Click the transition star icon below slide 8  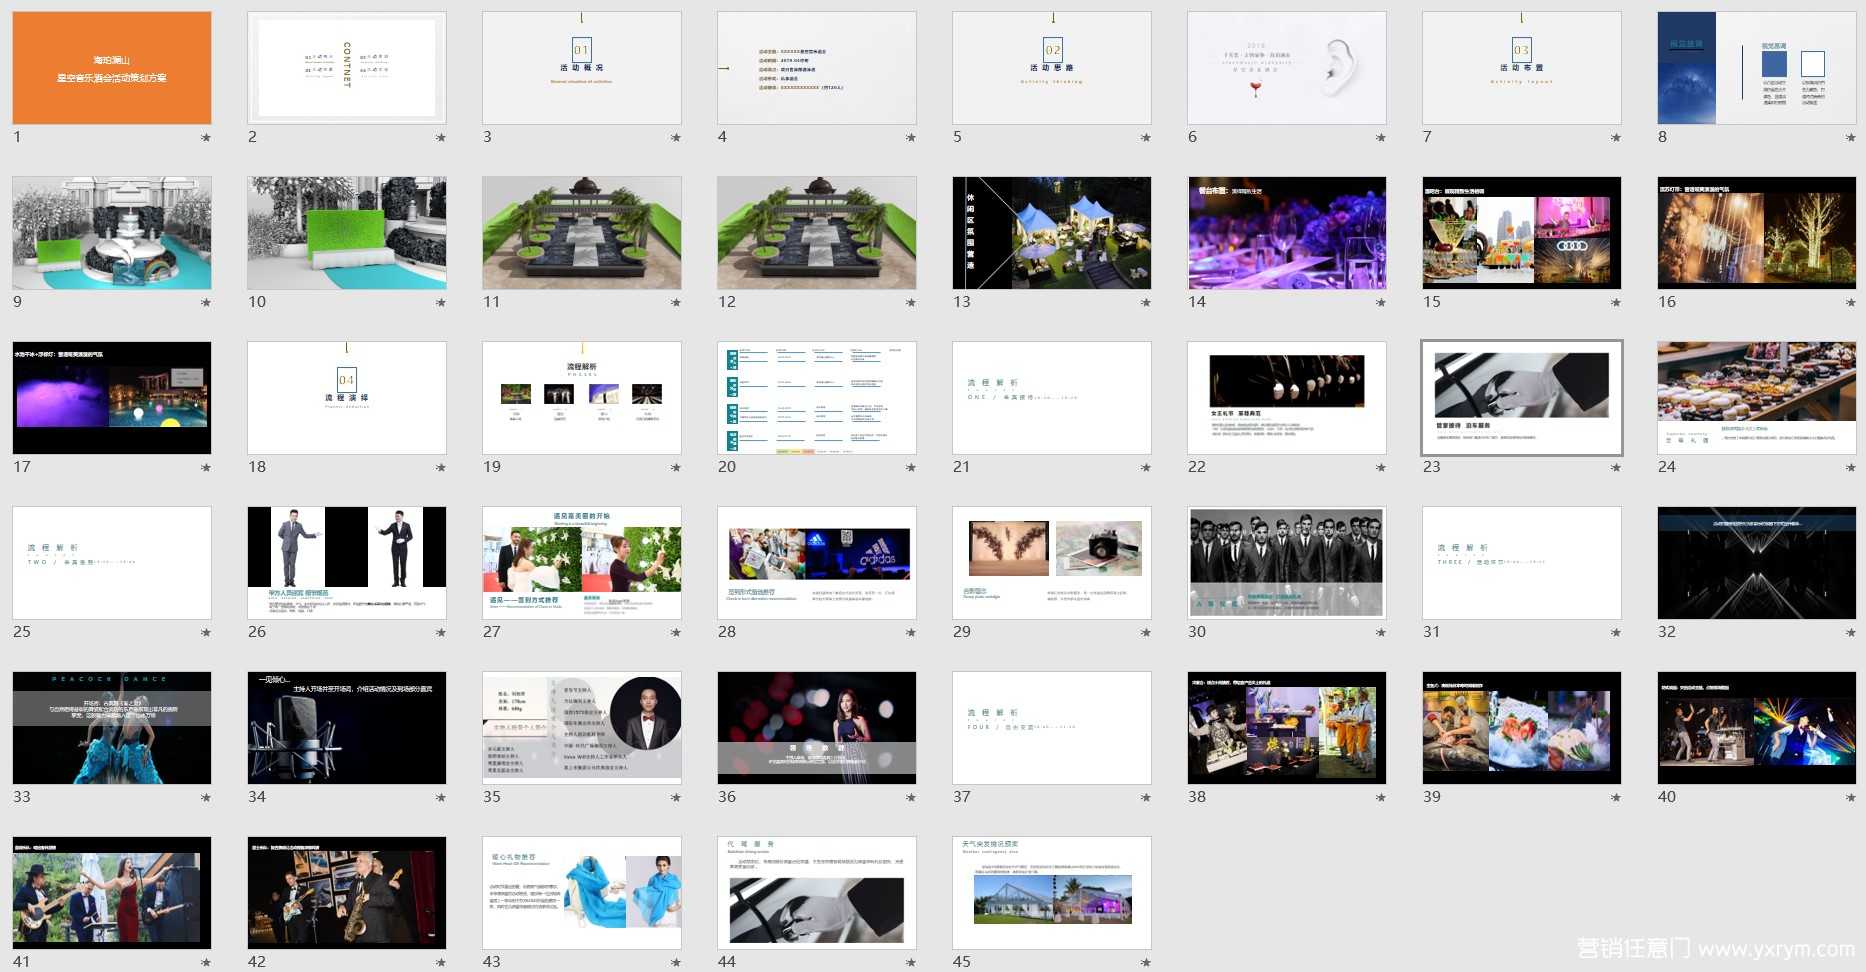1850,138
